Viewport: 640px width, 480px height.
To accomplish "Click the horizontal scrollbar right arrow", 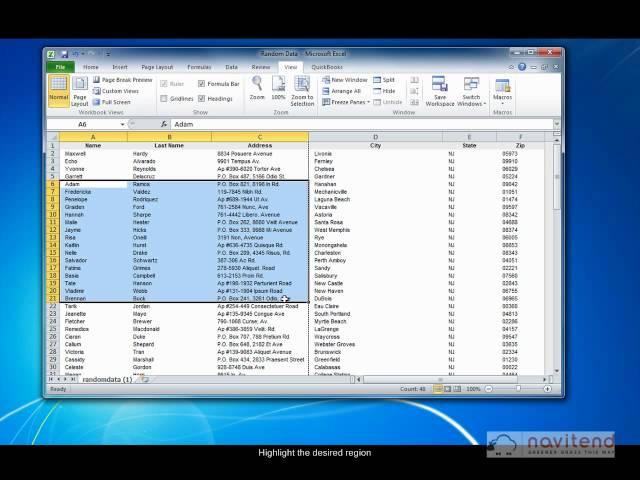I will (544, 380).
